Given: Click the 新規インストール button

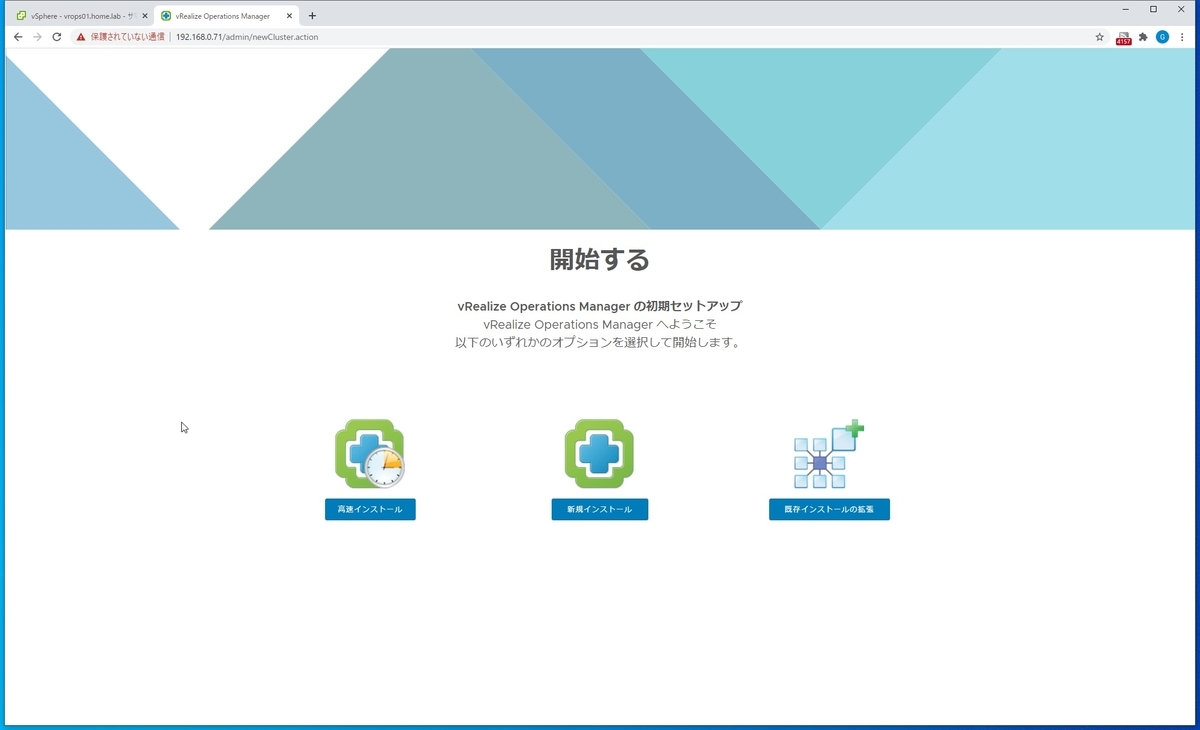Looking at the screenshot, I should pyautogui.click(x=600, y=509).
